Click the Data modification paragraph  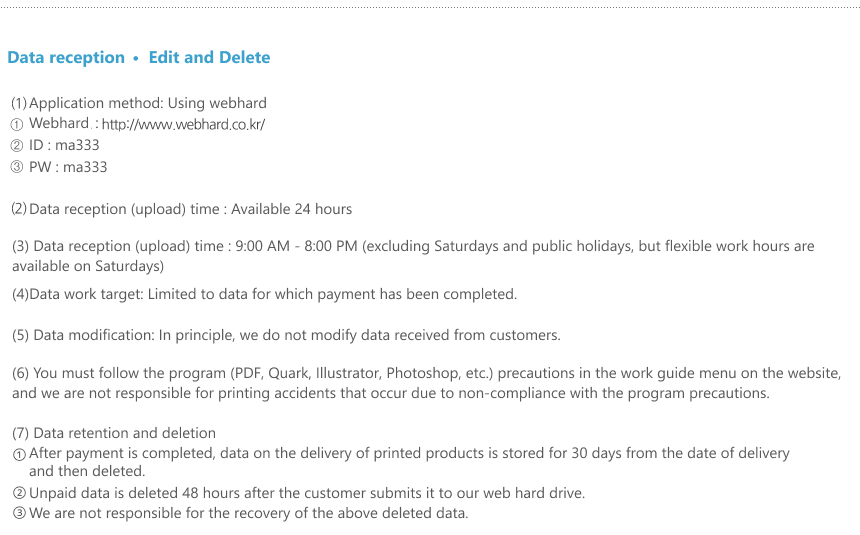point(286,335)
